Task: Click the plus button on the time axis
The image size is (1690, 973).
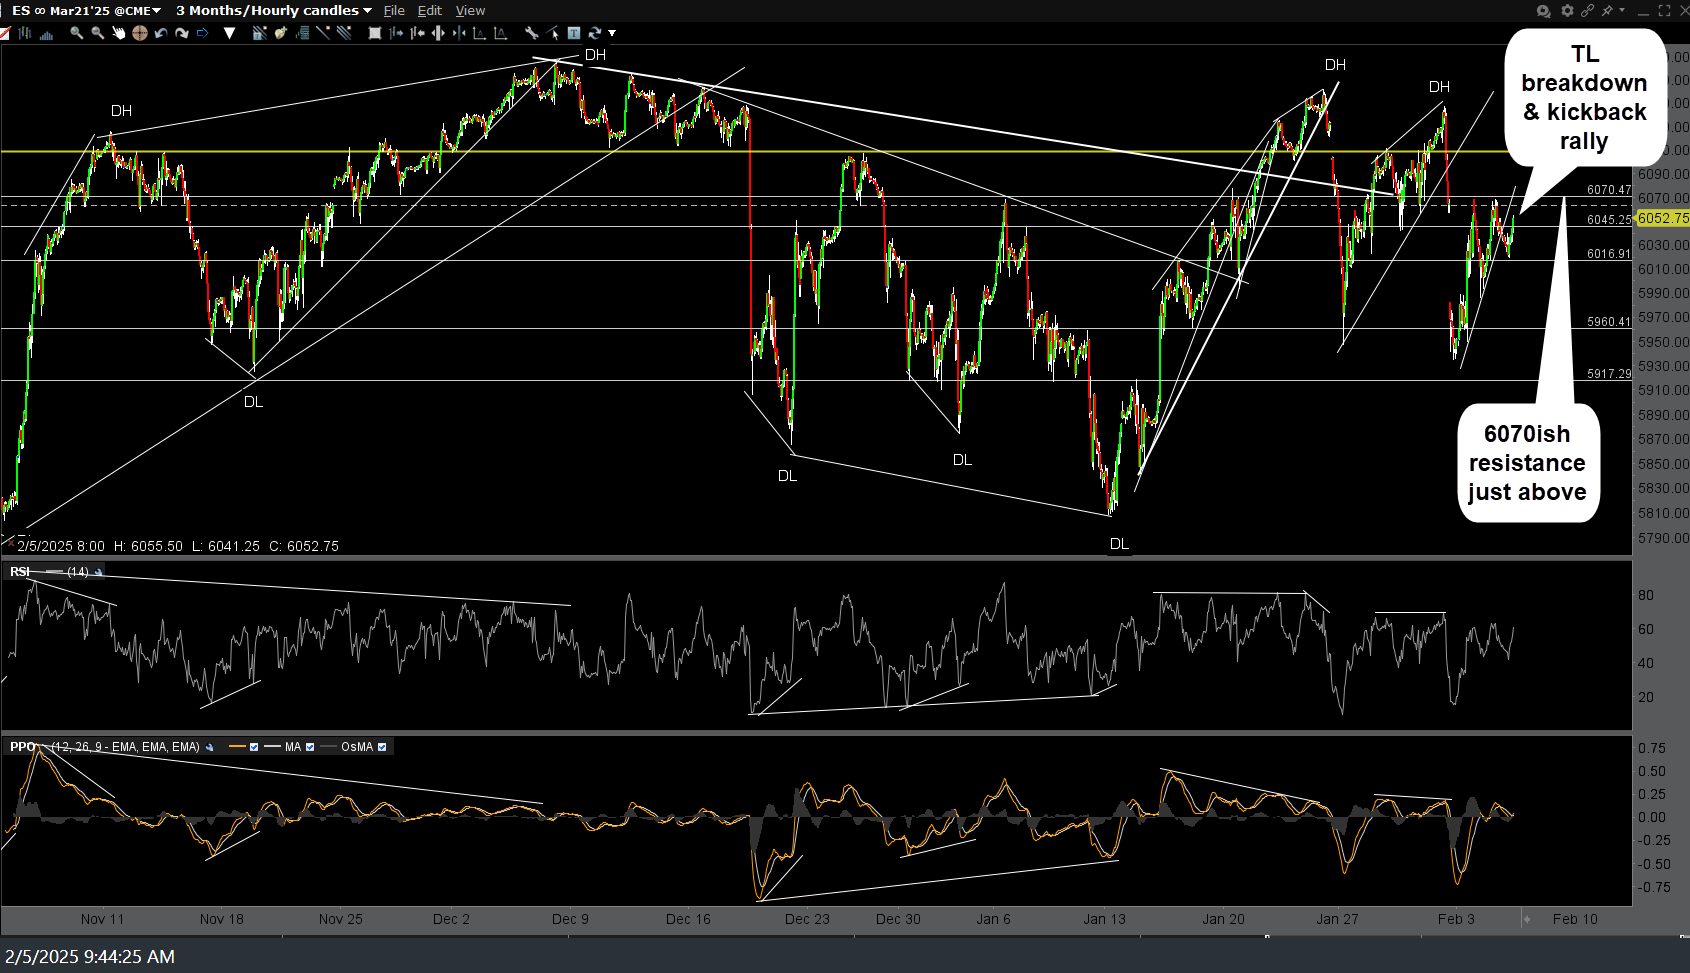Action: point(1527,919)
